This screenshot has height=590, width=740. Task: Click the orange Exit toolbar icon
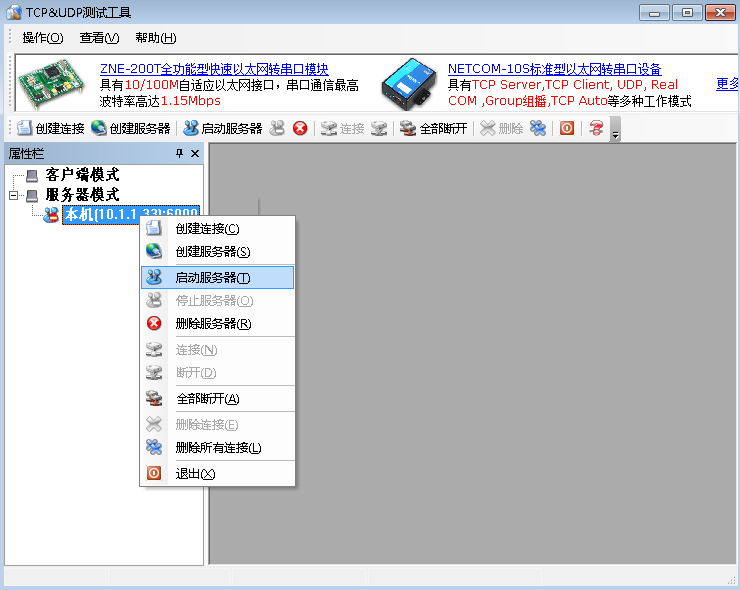(x=567, y=128)
